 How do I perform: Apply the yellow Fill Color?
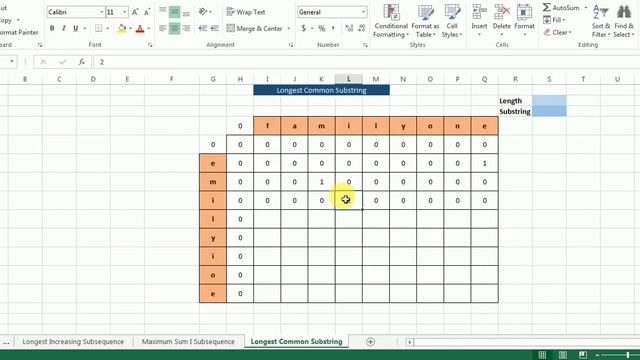[122, 29]
